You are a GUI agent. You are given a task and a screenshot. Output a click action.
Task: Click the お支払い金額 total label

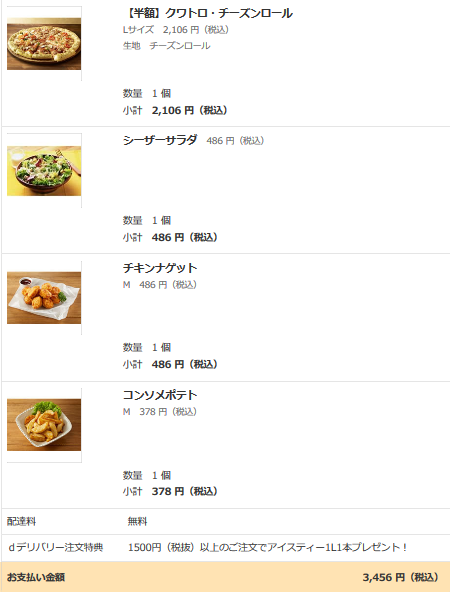click(36, 577)
